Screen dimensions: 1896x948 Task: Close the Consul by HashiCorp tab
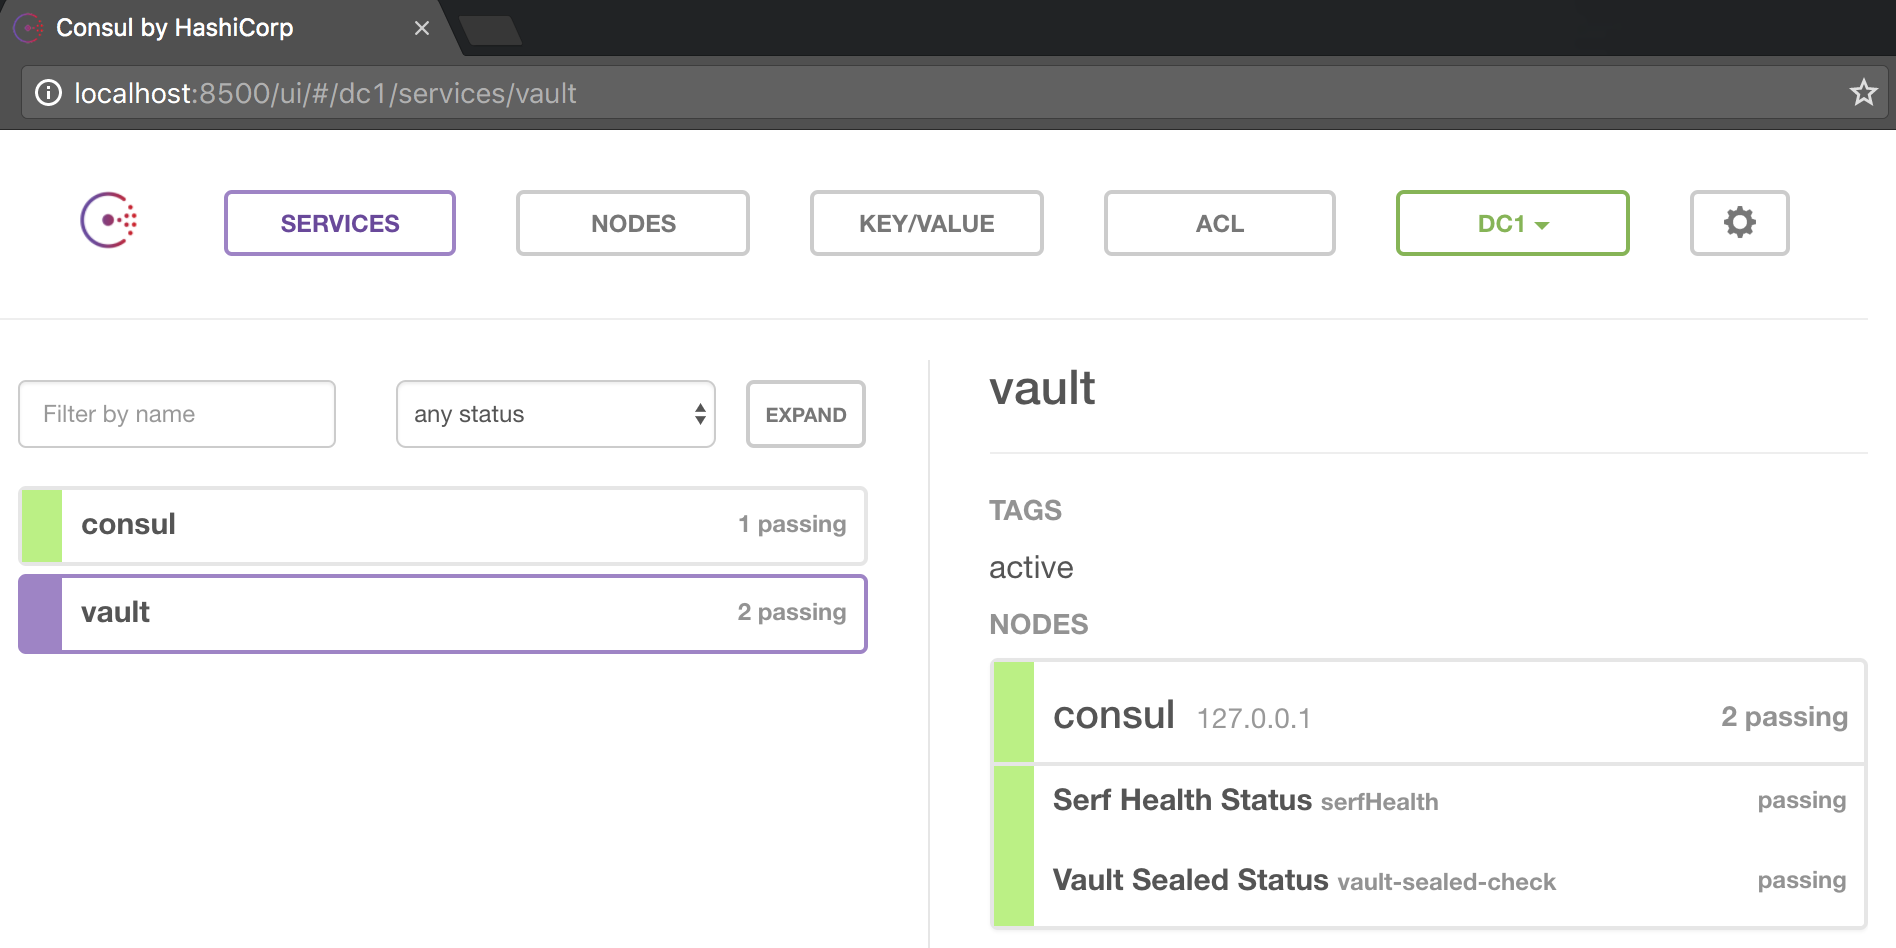tap(422, 28)
